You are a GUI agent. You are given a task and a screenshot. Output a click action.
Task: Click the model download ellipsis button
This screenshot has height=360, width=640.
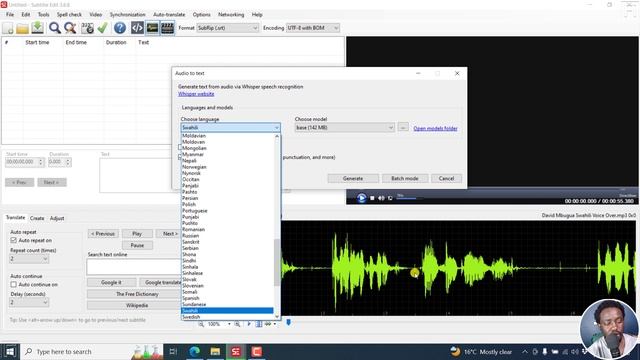pos(403,127)
